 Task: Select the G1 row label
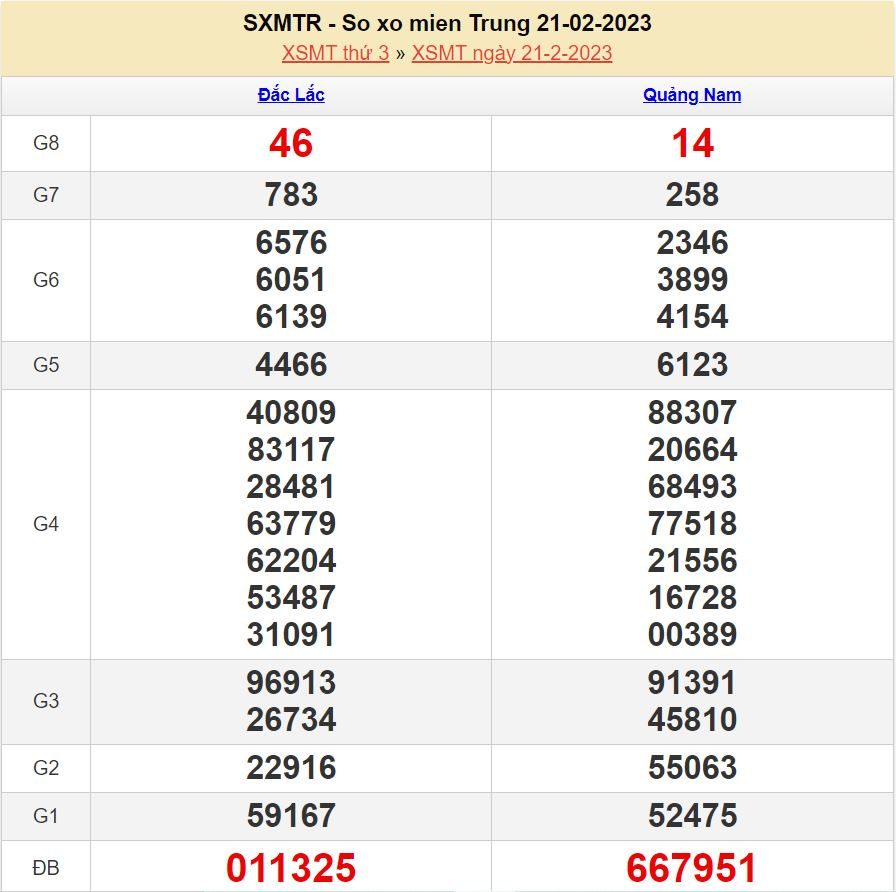pyautogui.click(x=46, y=816)
